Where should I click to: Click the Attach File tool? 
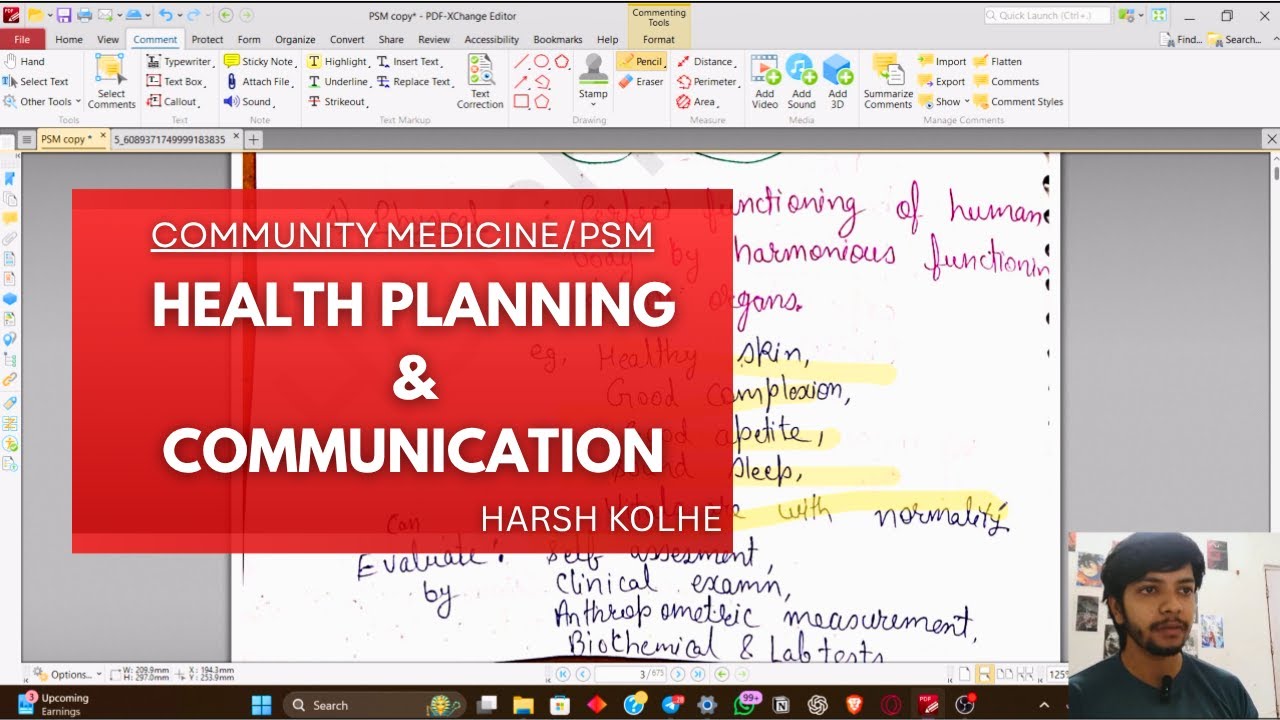[x=258, y=82]
